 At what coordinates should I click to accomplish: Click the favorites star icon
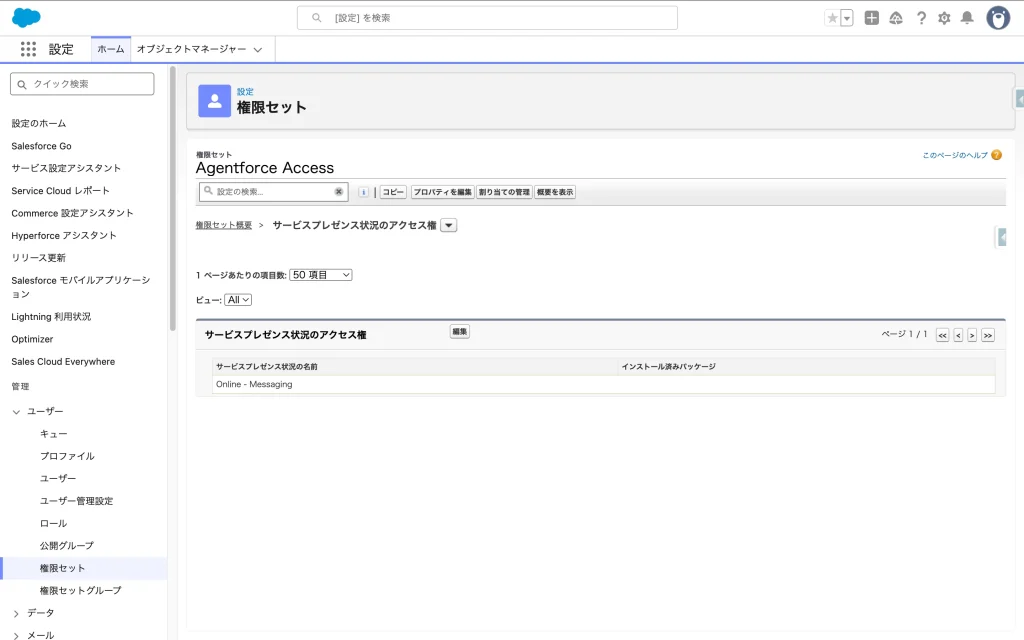tap(832, 18)
